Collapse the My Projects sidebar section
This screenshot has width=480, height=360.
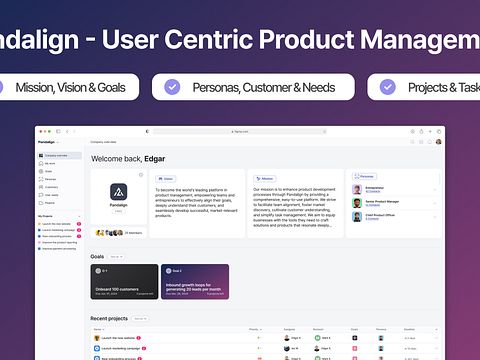click(x=79, y=216)
